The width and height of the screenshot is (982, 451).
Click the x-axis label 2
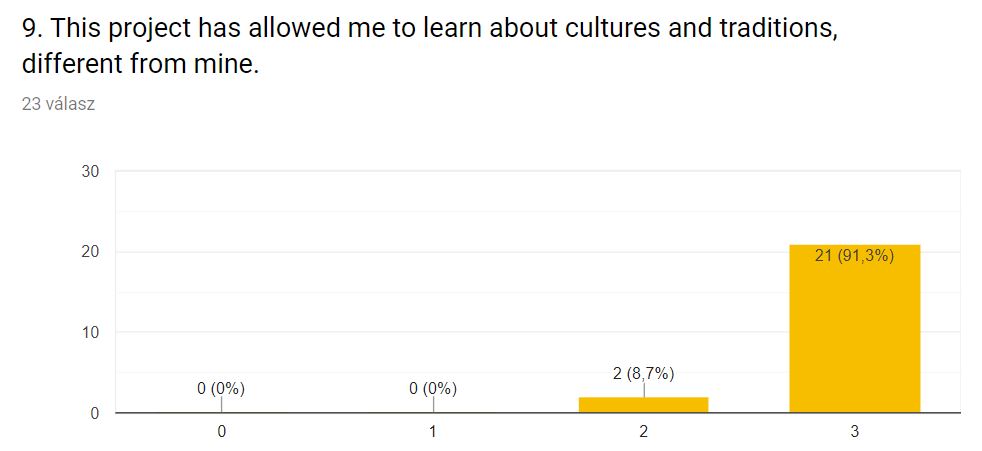643,432
